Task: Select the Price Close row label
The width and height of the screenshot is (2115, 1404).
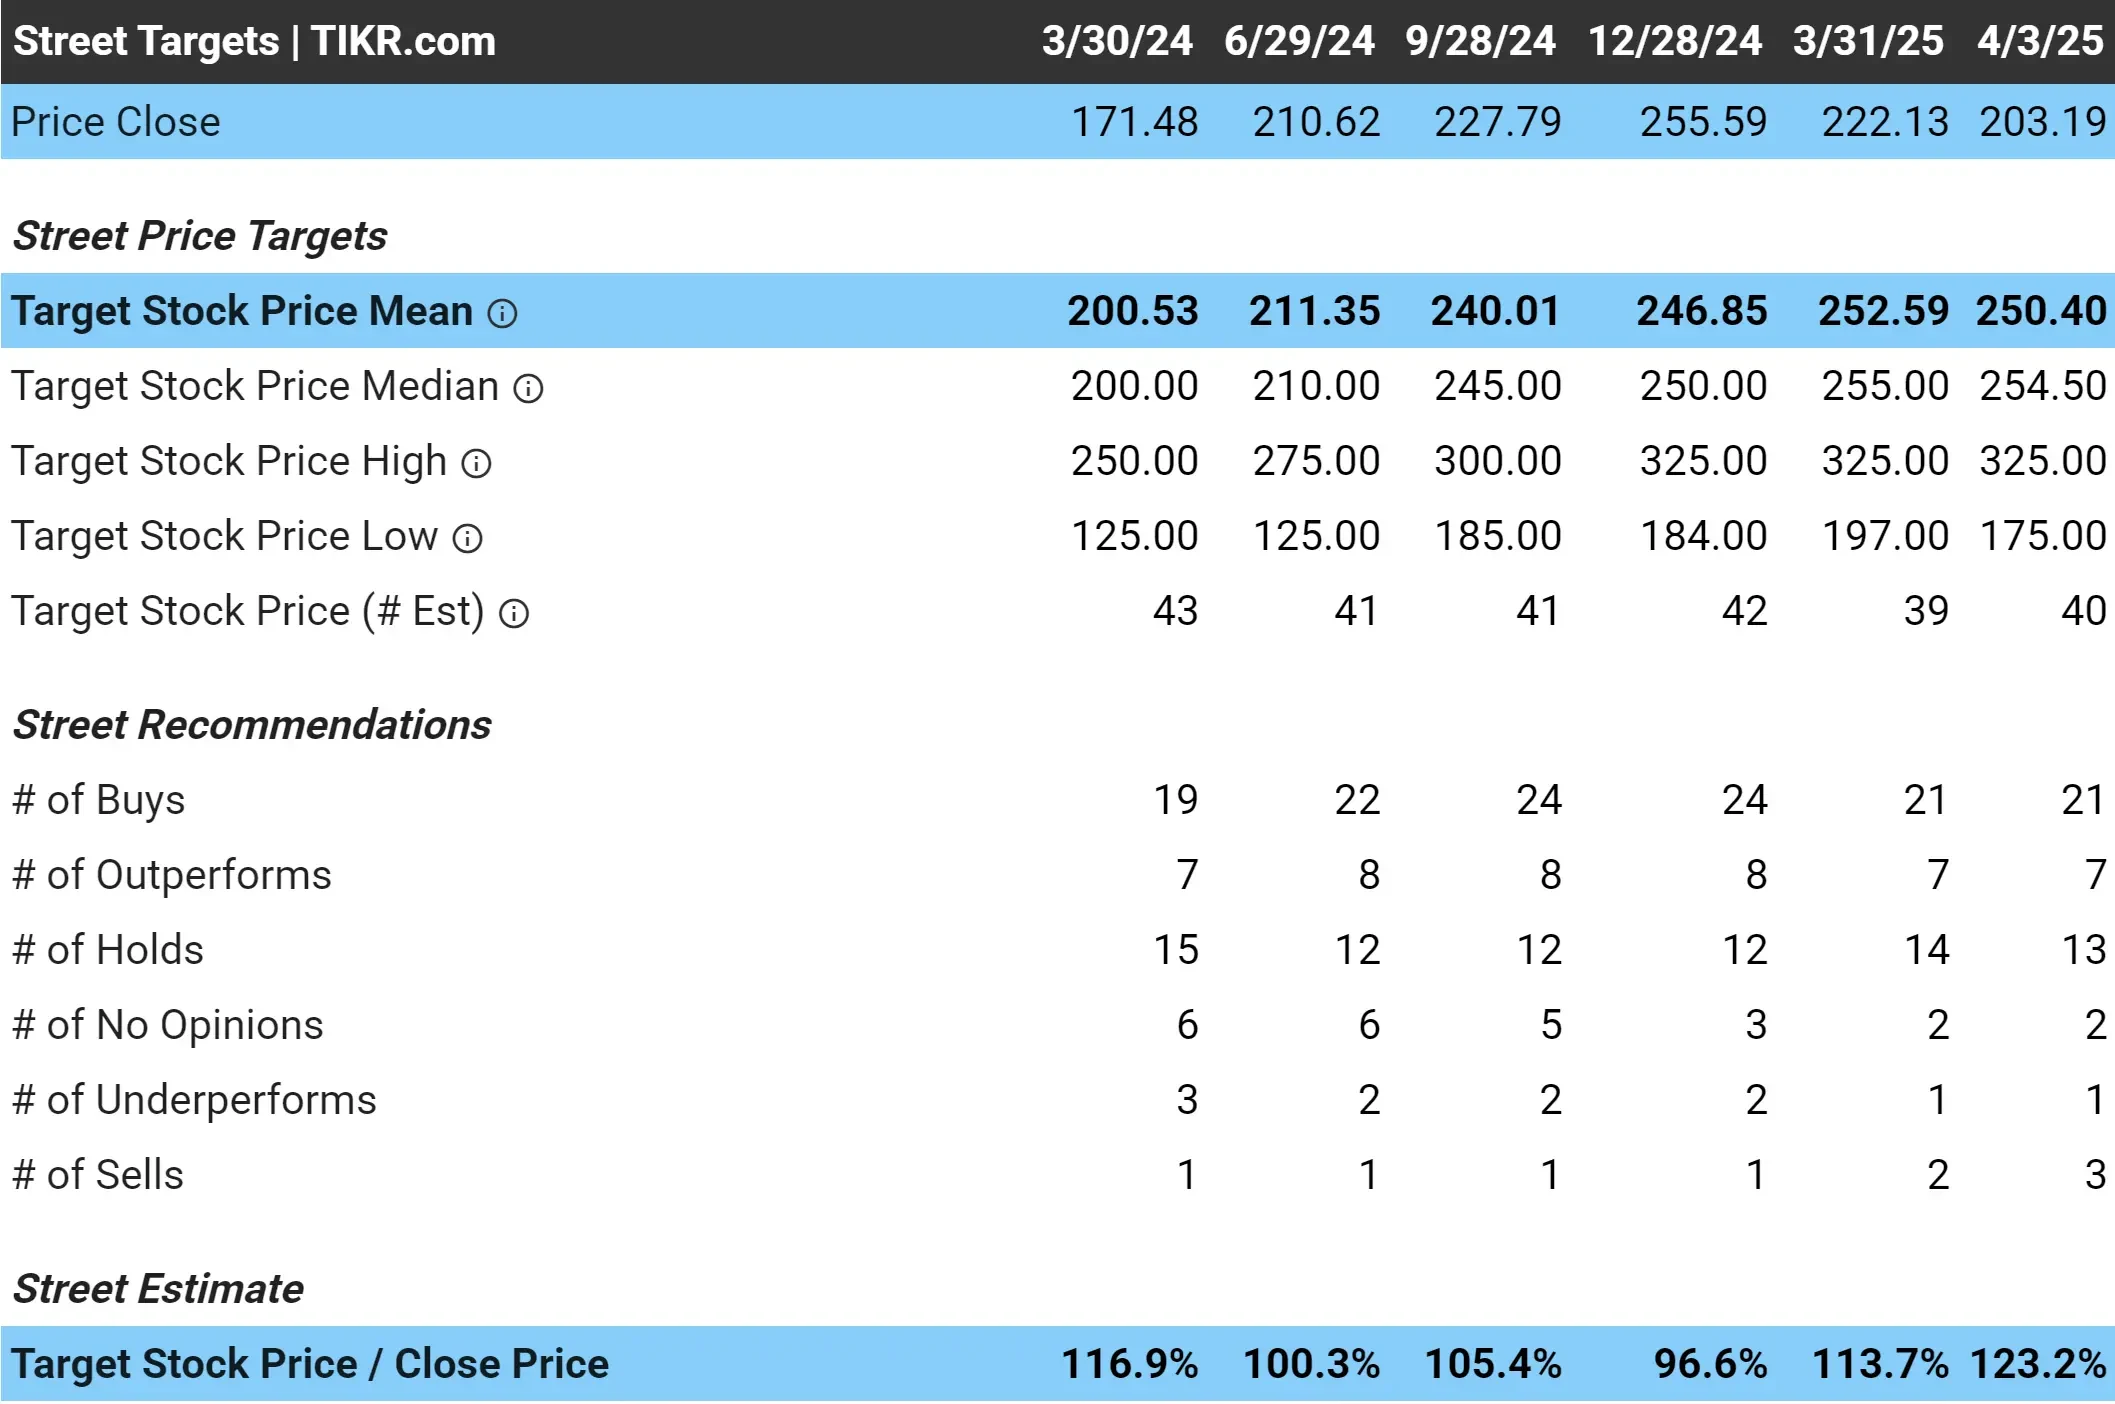Action: coord(116,122)
